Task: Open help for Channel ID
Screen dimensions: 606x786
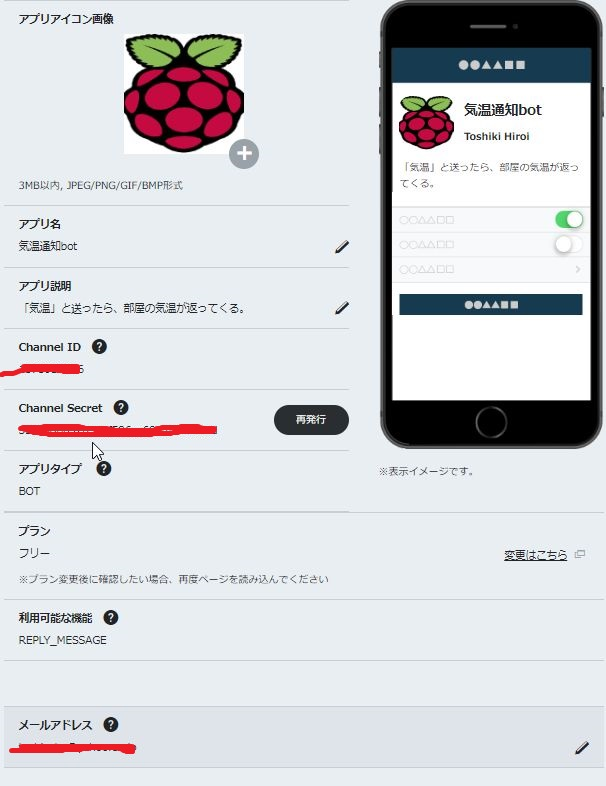Action: 99,346
